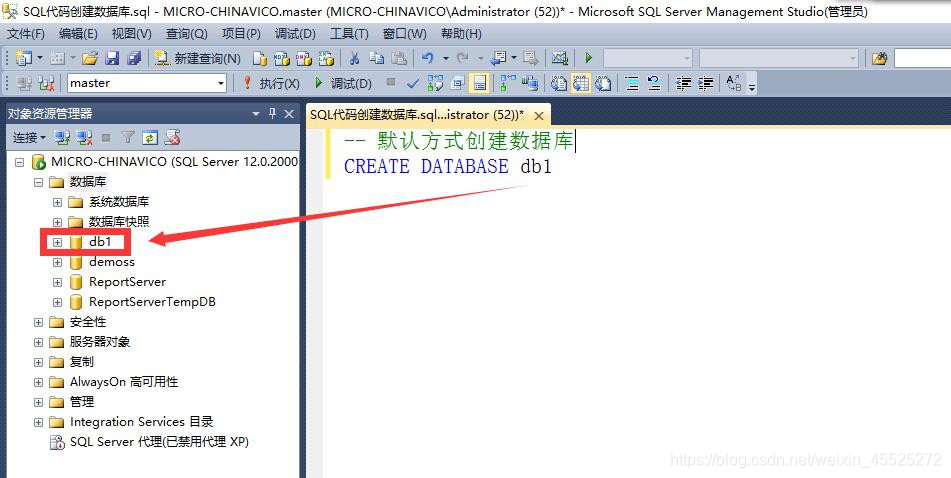This screenshot has height=478, width=951.
Task: Click the find text input field in toolbar
Action: click(x=922, y=58)
